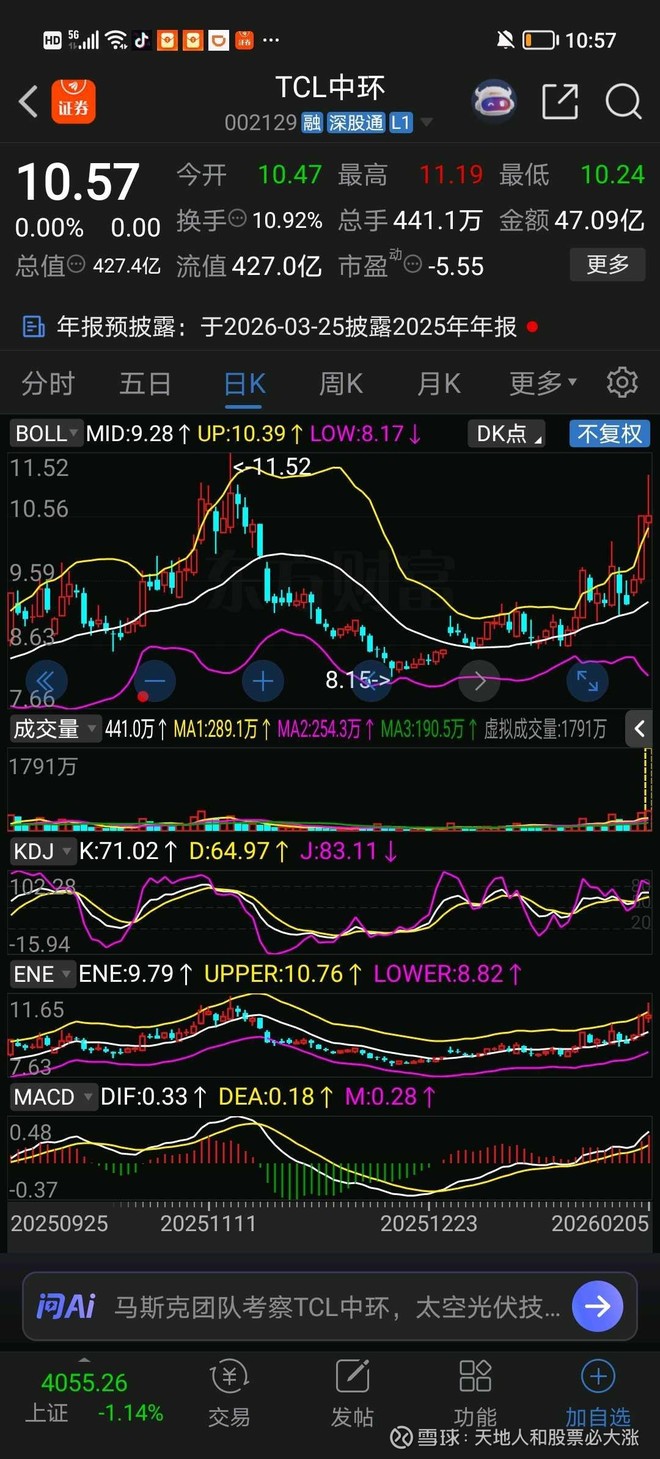
Task: Submit the AI query arrow button
Action: click(598, 1306)
